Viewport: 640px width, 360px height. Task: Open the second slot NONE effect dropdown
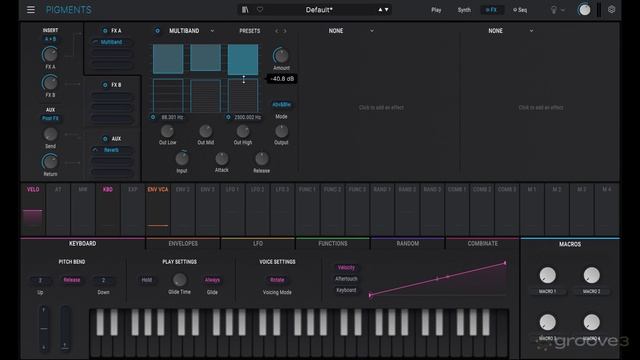tap(351, 31)
